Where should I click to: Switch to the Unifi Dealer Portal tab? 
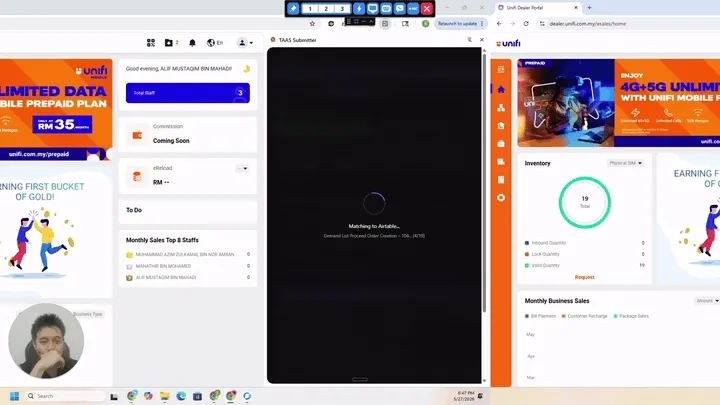[x=538, y=8]
